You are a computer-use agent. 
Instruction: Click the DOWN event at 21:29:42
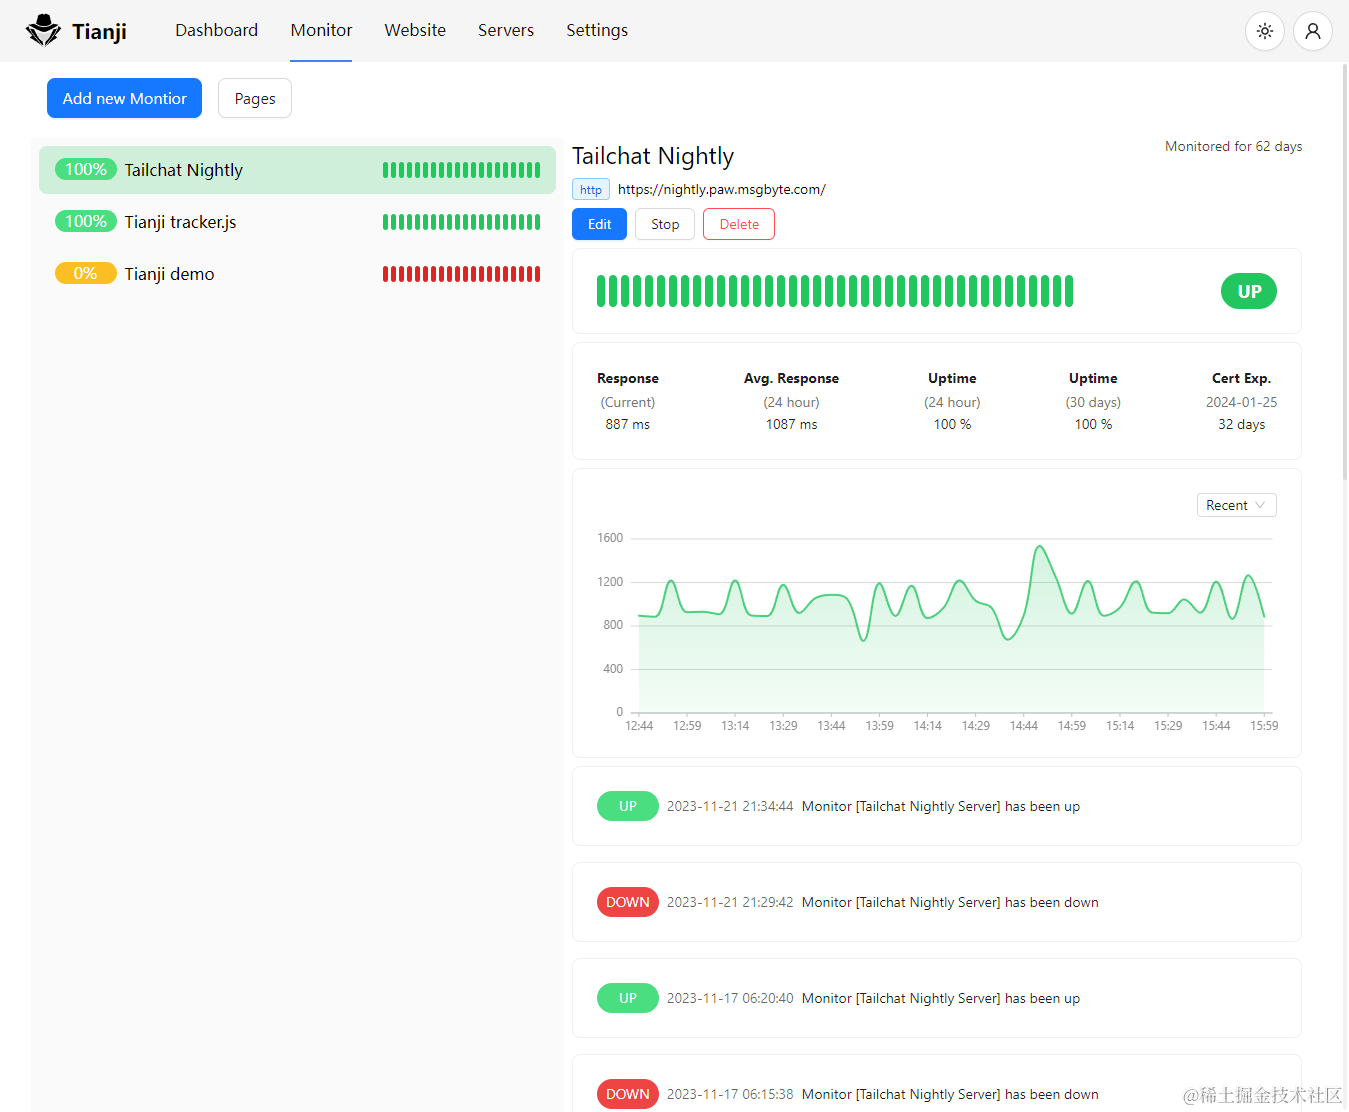(937, 902)
